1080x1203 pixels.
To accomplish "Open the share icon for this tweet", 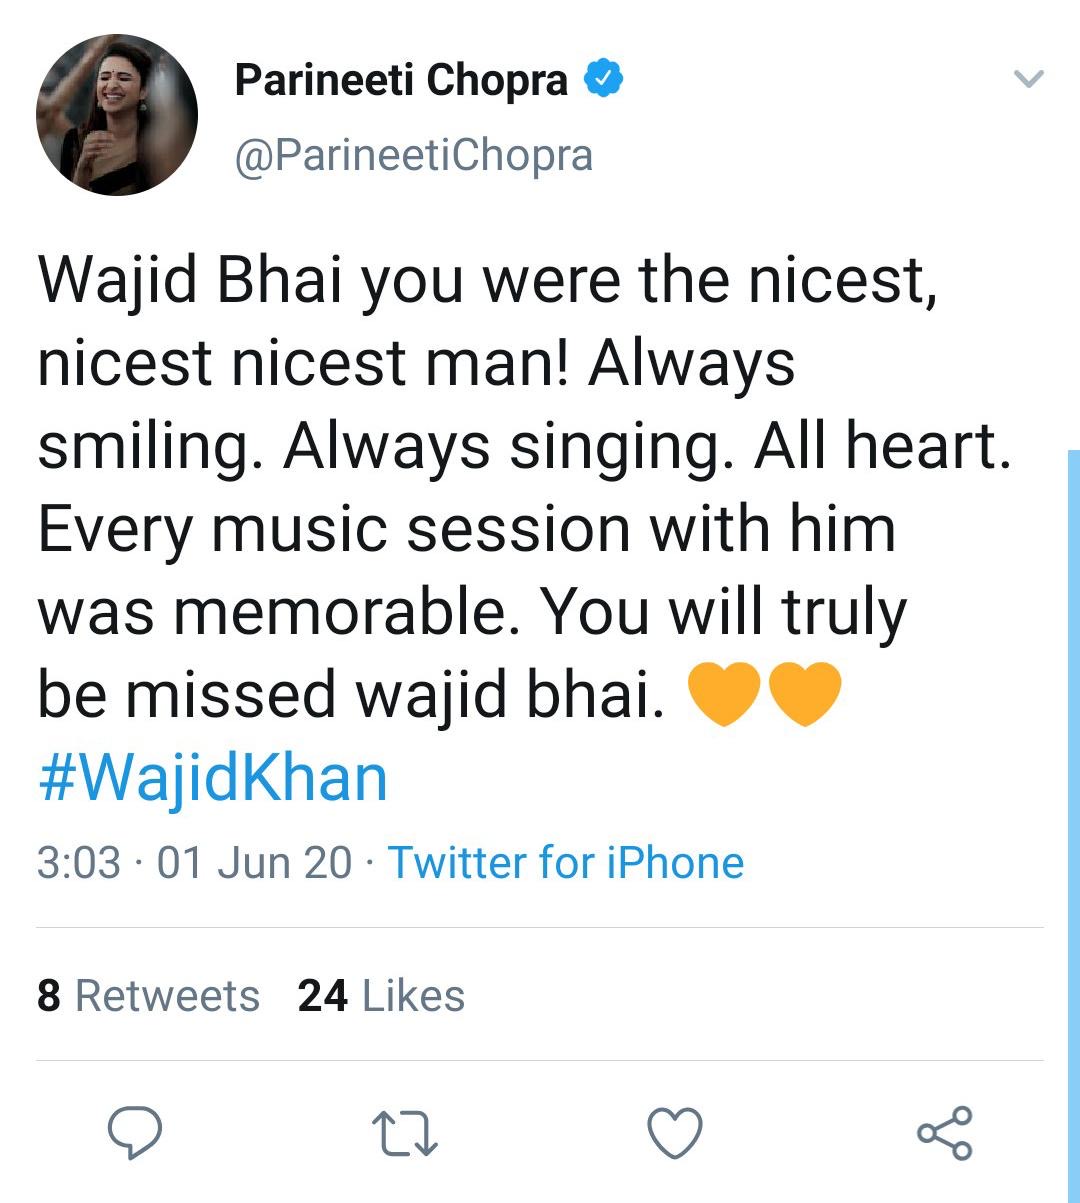I will 944,1134.
